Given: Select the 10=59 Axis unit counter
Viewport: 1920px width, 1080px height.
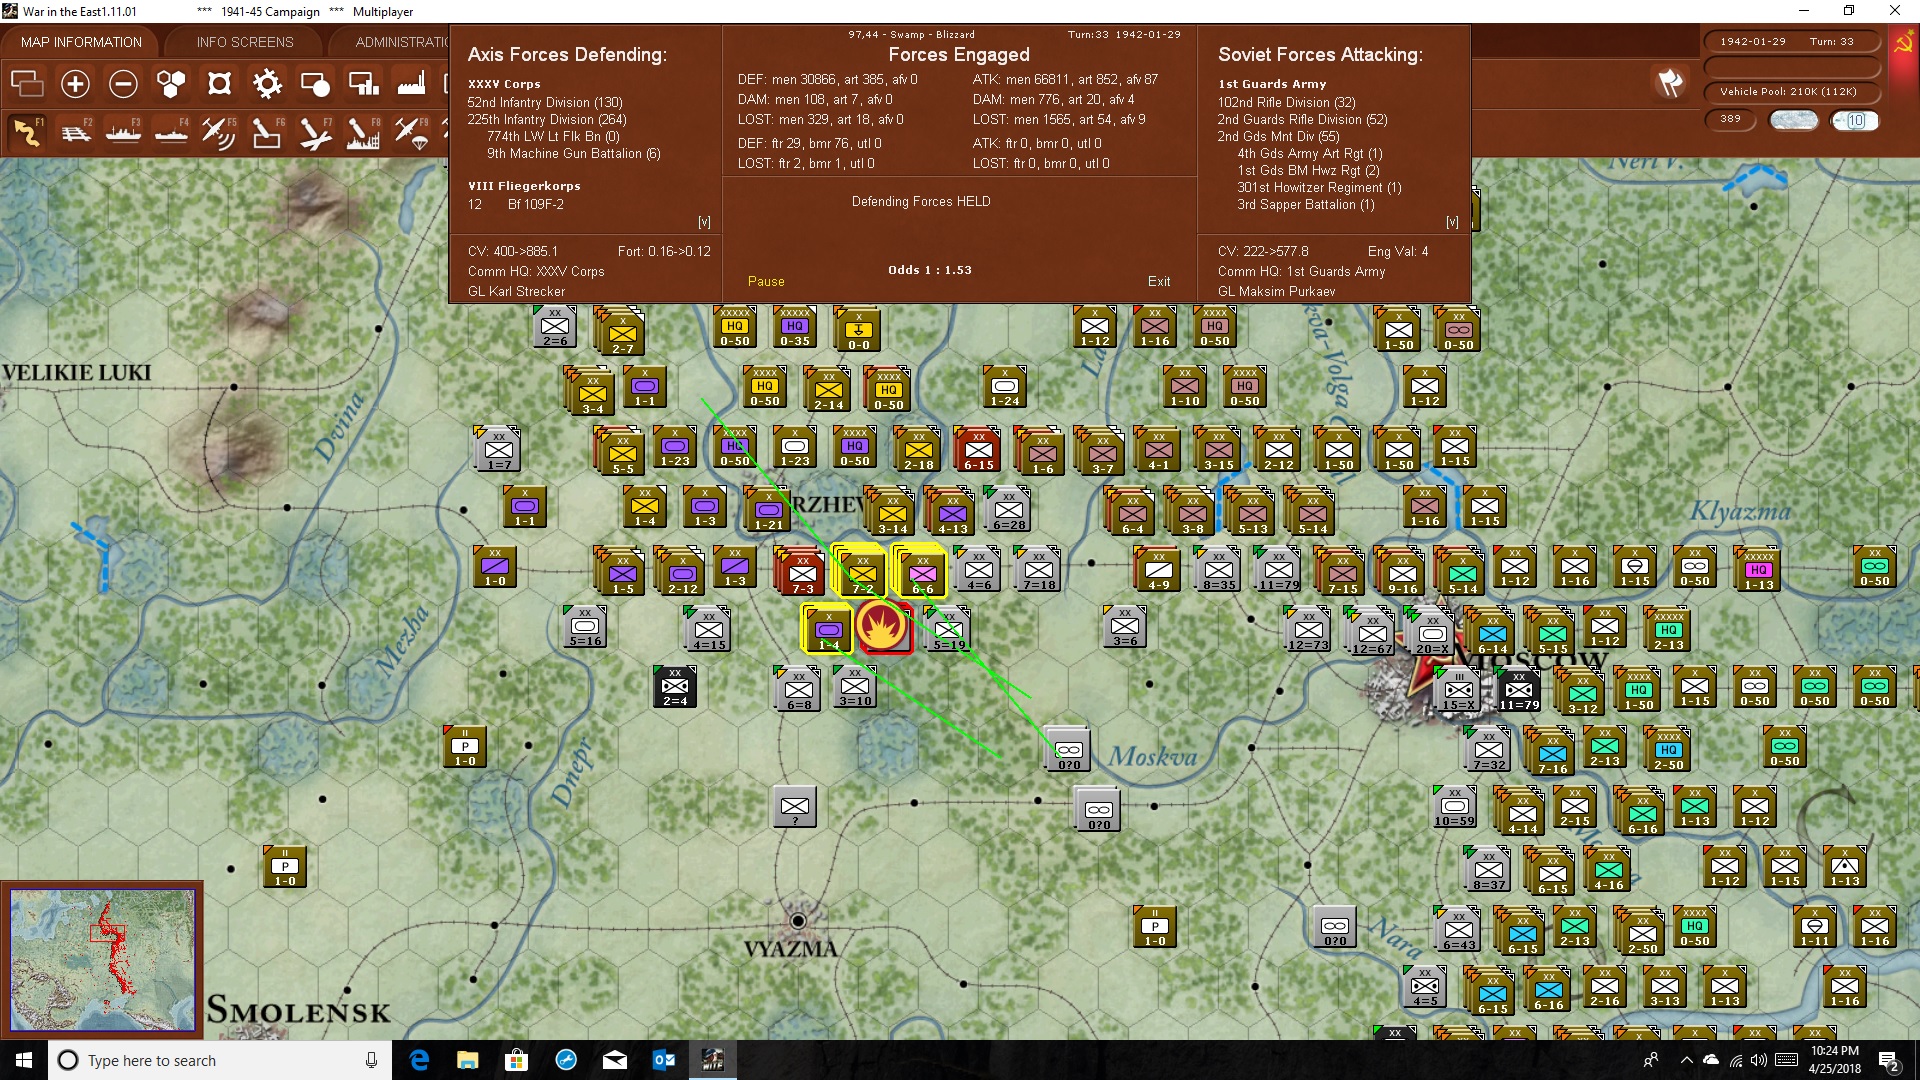Looking at the screenshot, I should tap(1455, 806).
